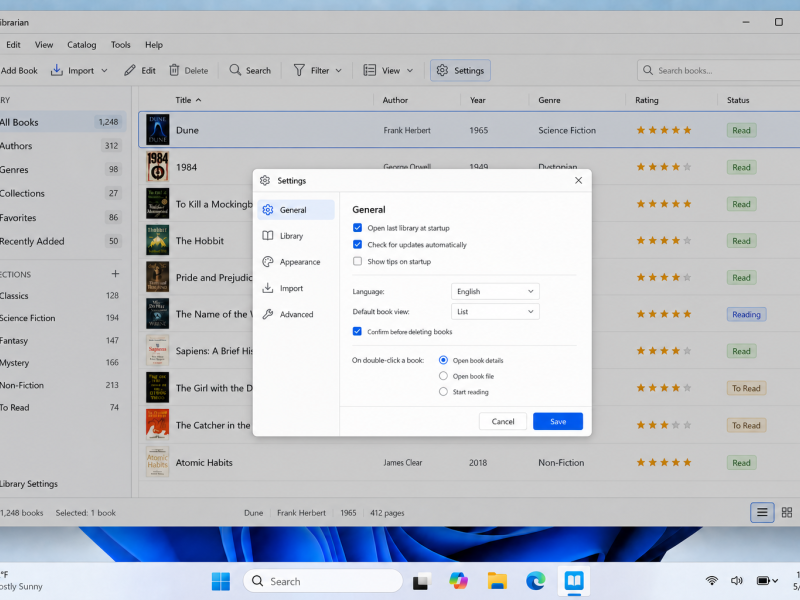Switch to list view icon in status bar

[x=762, y=512]
